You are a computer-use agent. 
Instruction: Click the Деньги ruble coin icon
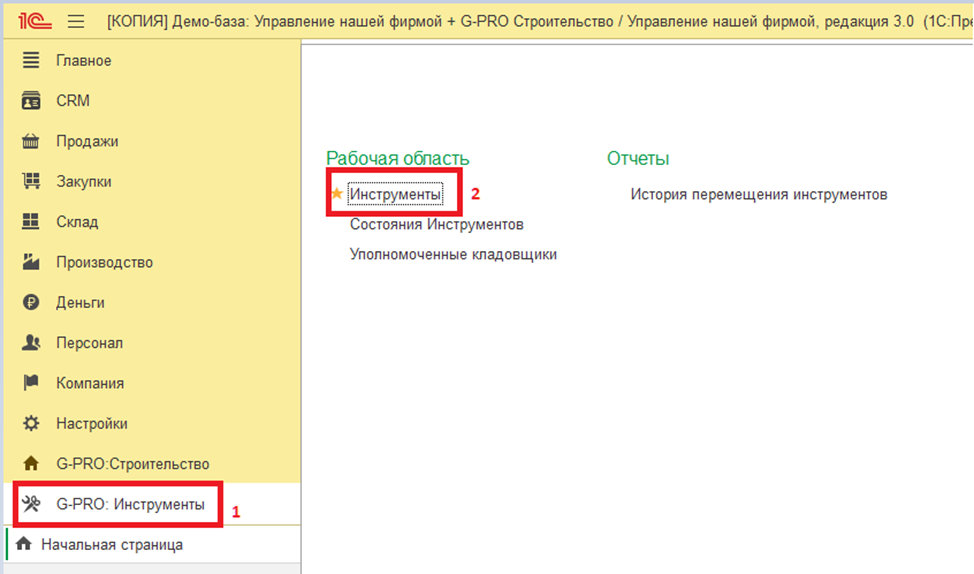31,303
